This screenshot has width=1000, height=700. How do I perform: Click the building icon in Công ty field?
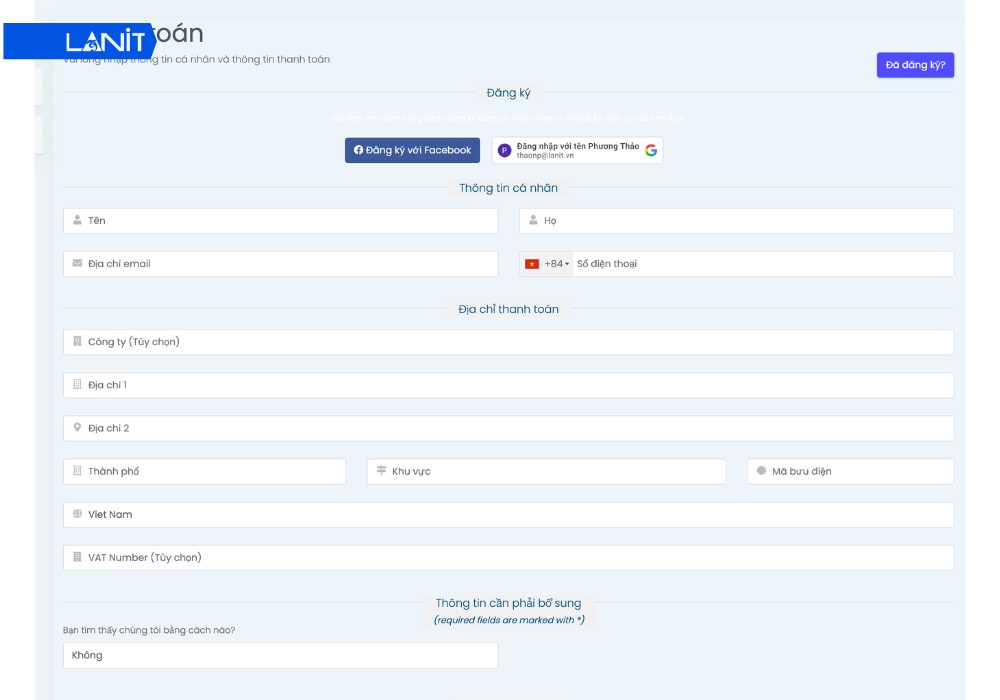(77, 342)
